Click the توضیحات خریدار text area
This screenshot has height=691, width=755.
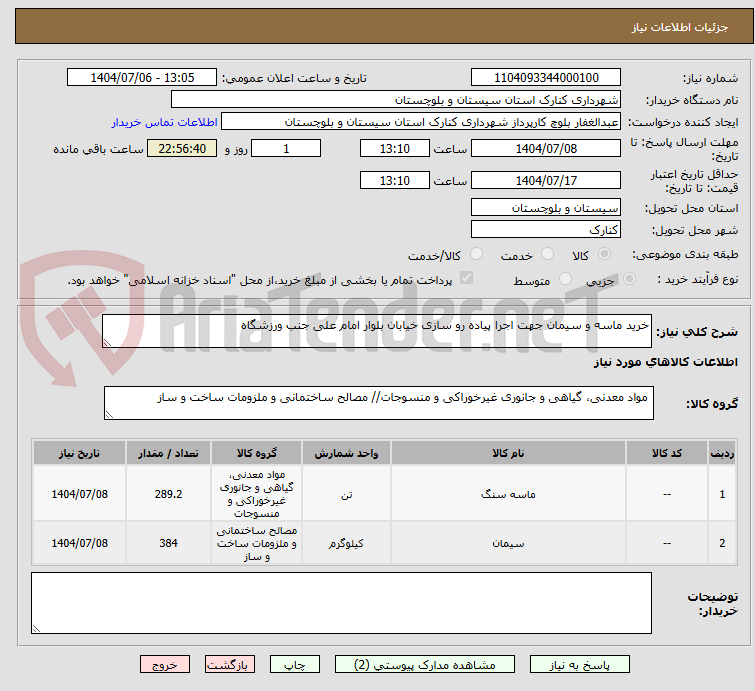341,603
